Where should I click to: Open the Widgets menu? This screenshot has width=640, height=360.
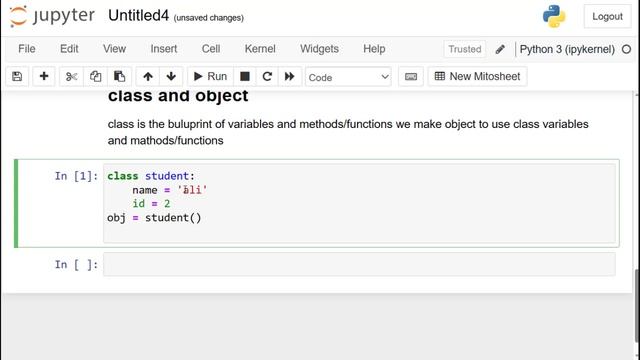pos(319,49)
